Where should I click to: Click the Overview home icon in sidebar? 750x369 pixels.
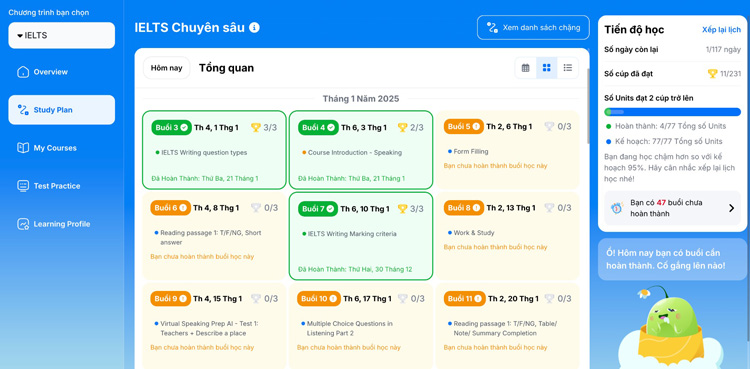pyautogui.click(x=23, y=72)
